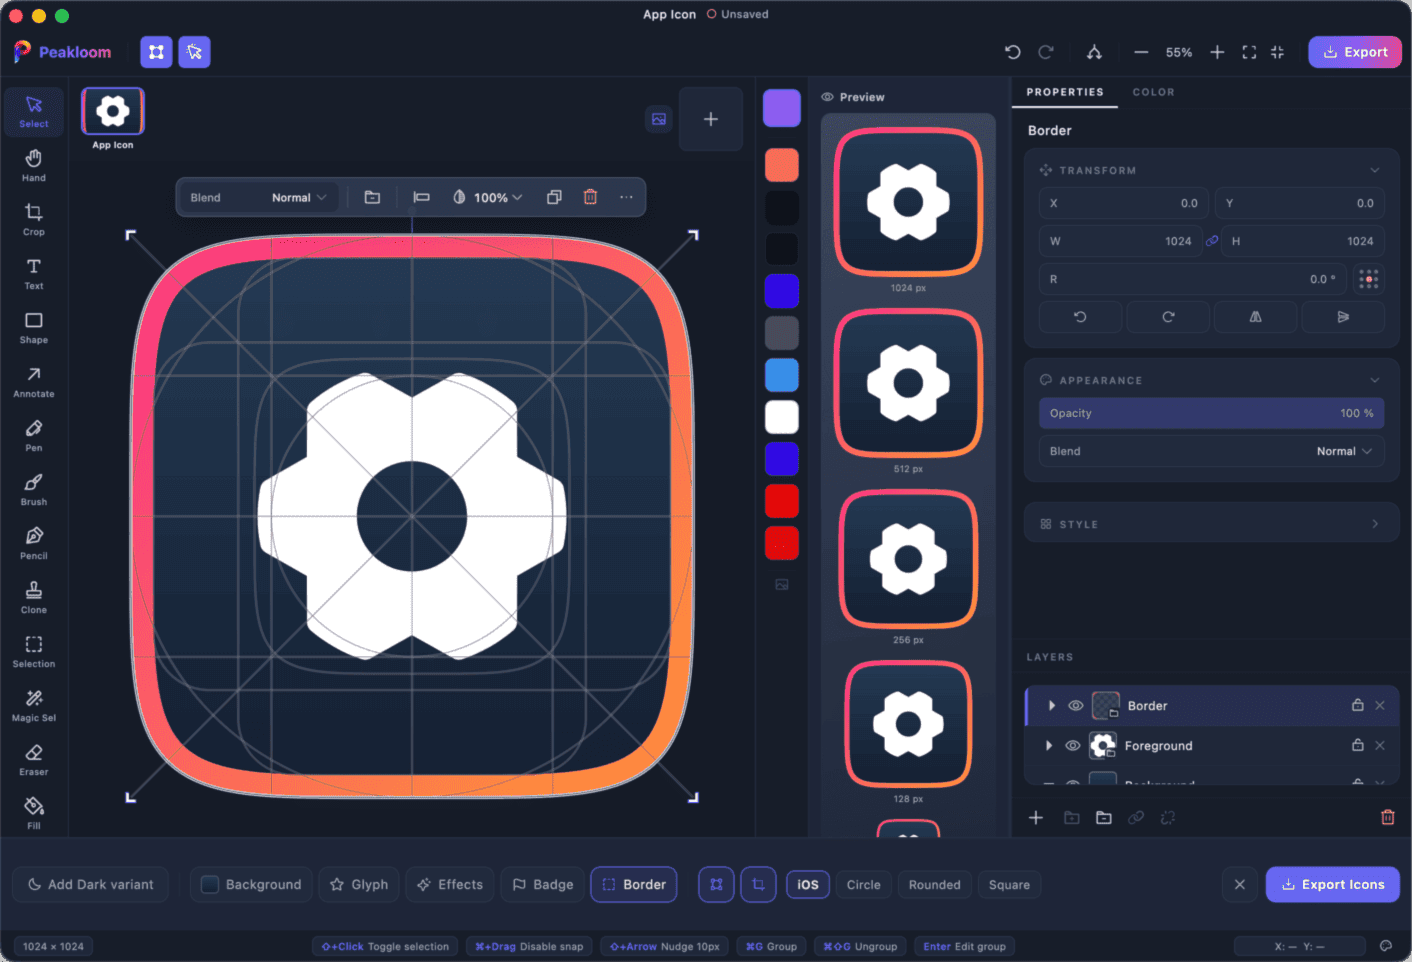
Task: Zoom out with the minus icon
Action: [1141, 52]
